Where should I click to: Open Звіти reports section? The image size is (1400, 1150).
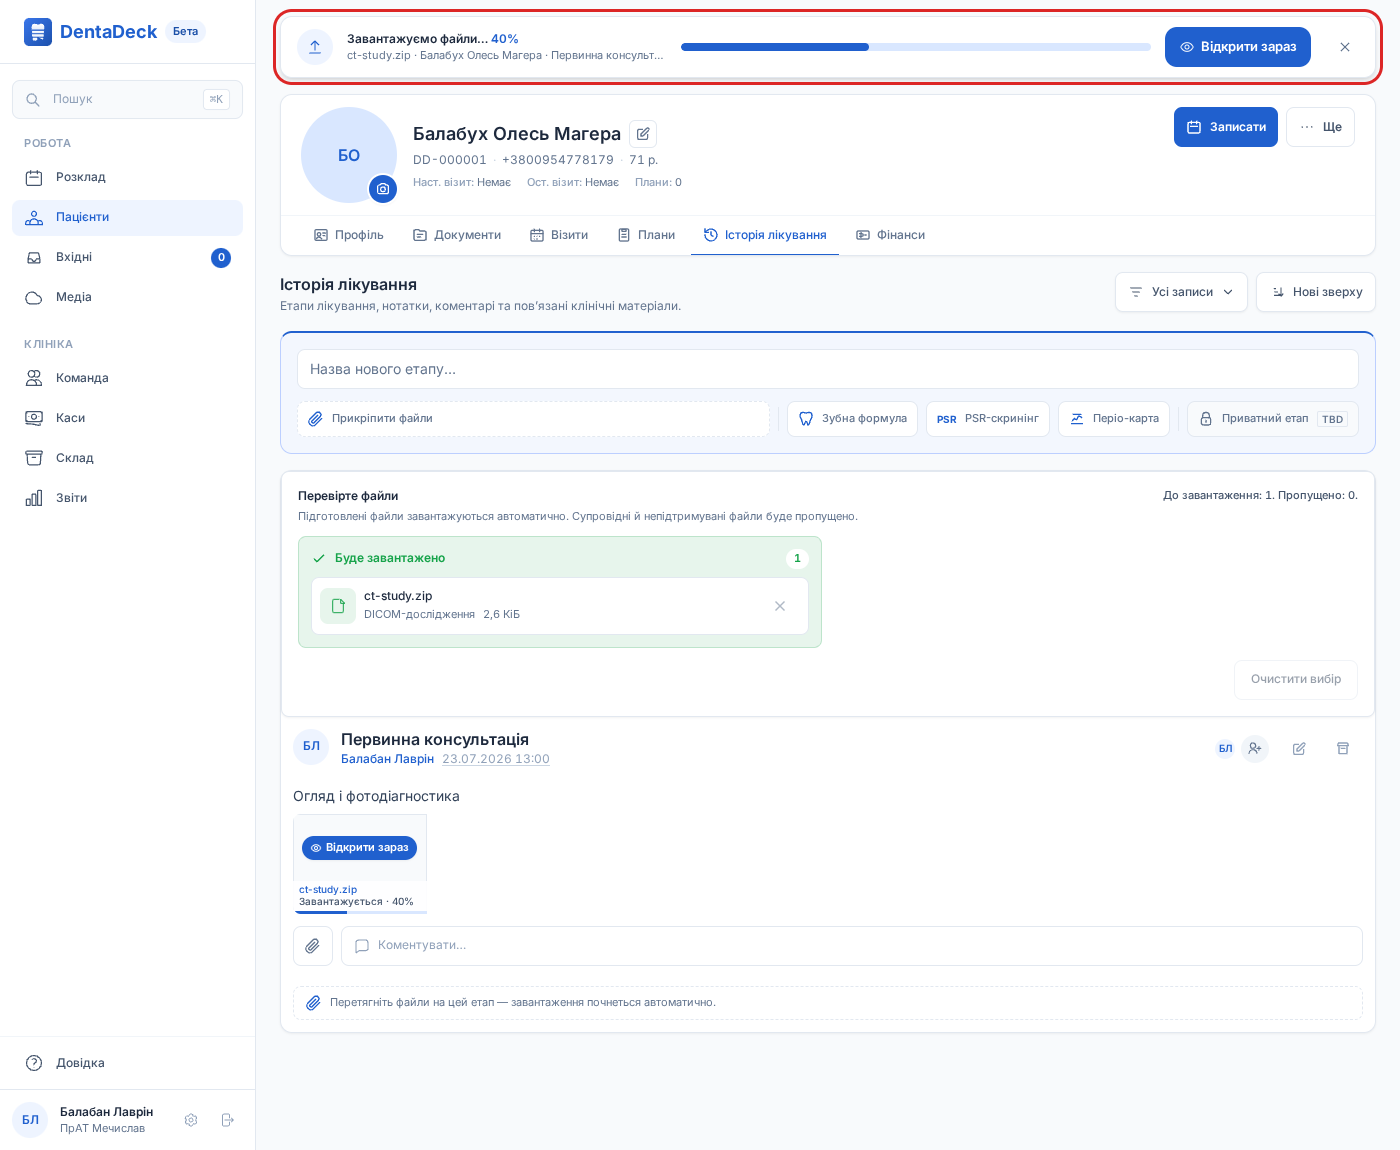[x=128, y=498]
